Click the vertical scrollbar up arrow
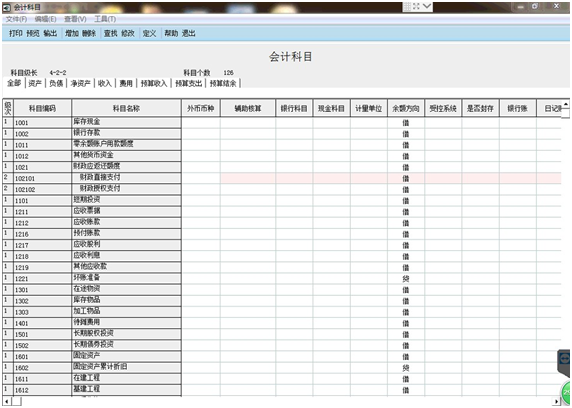This screenshot has width=572, height=408. [565, 104]
